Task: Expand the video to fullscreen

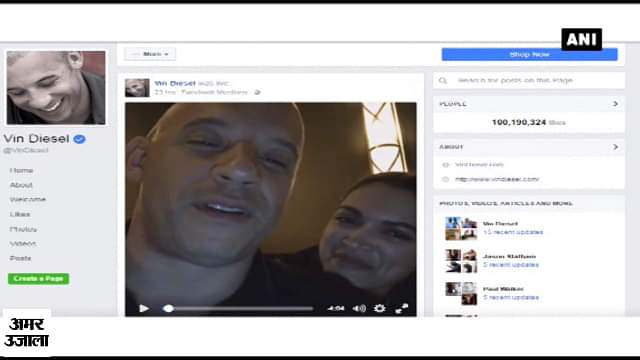Action: [402, 309]
